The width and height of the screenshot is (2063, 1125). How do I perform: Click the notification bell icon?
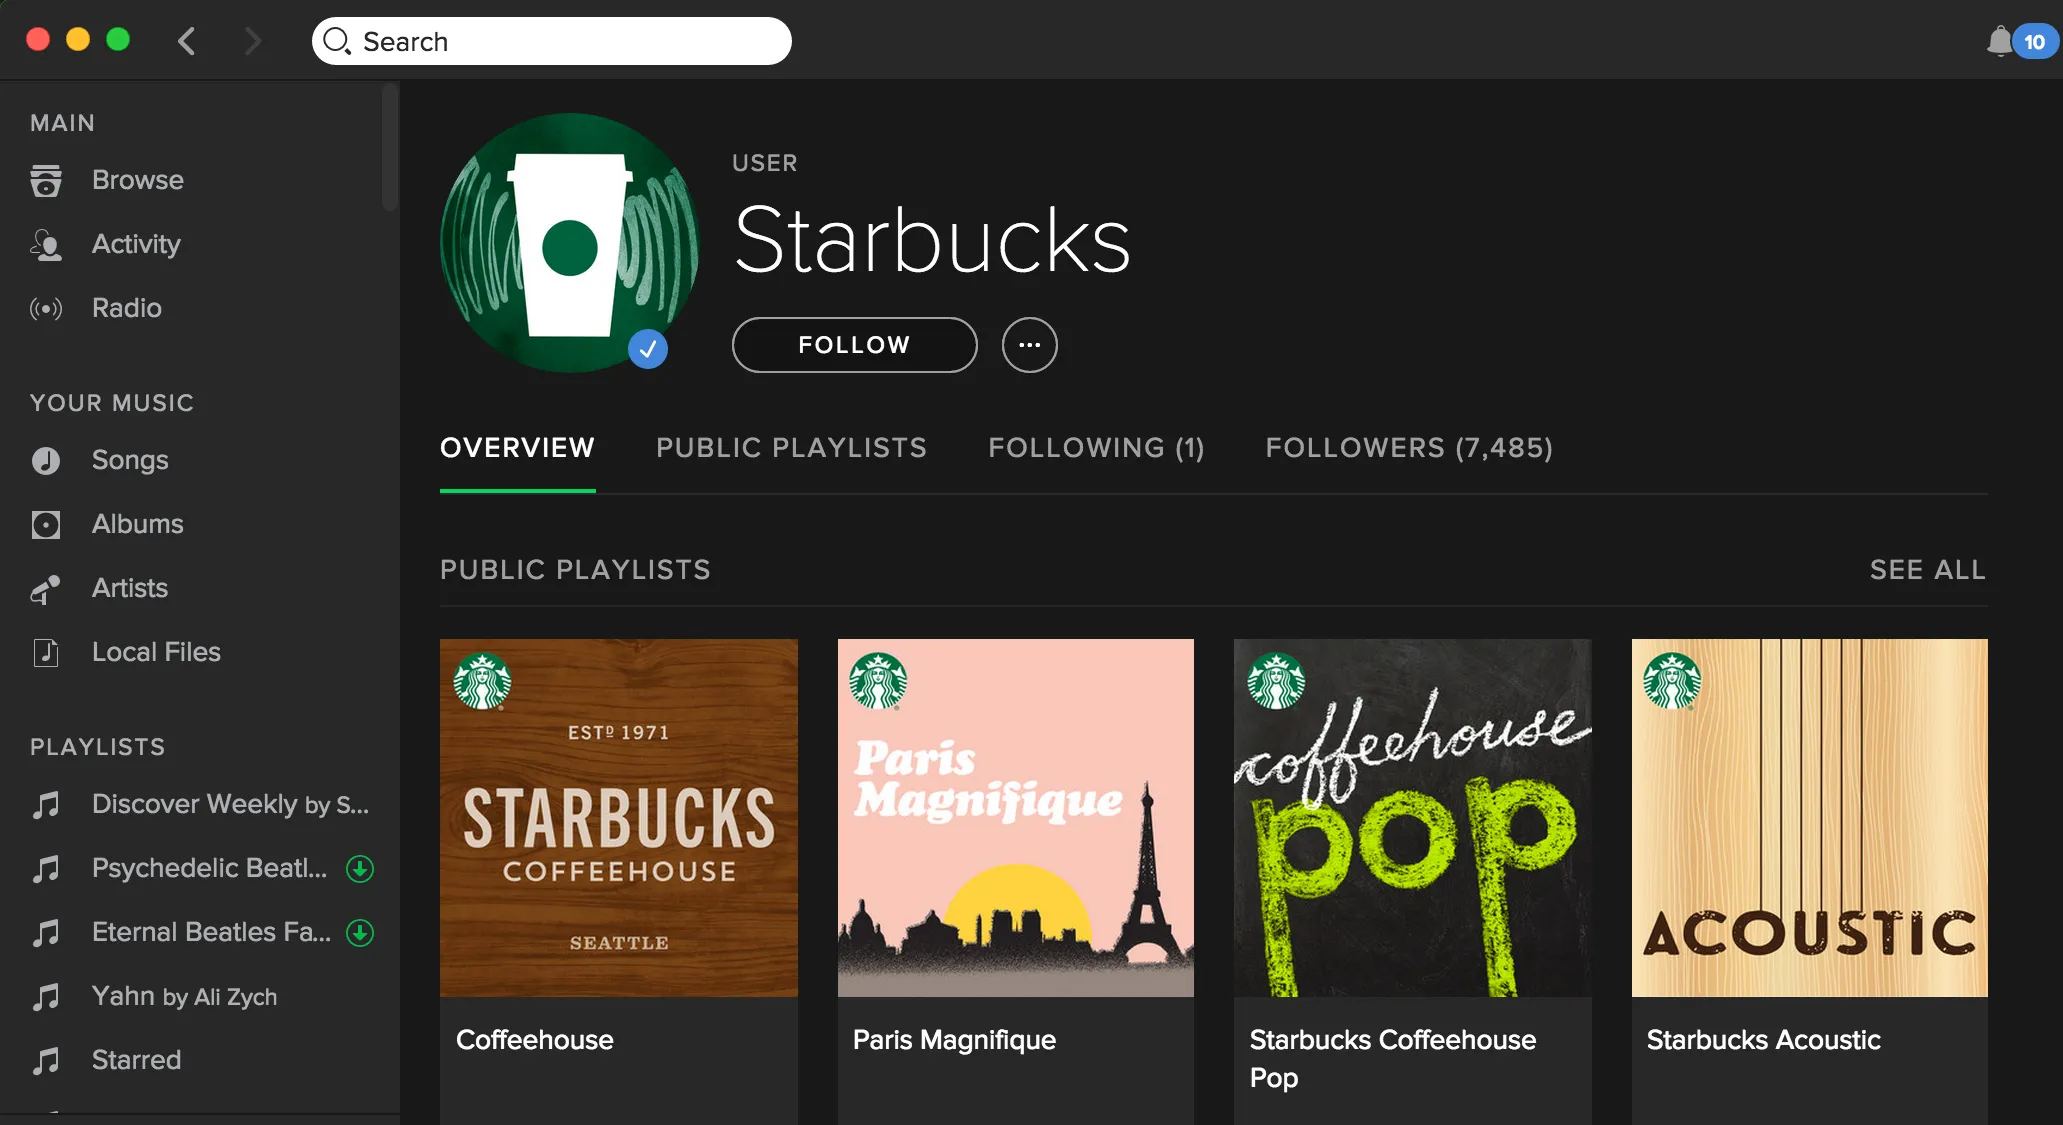(x=1999, y=41)
